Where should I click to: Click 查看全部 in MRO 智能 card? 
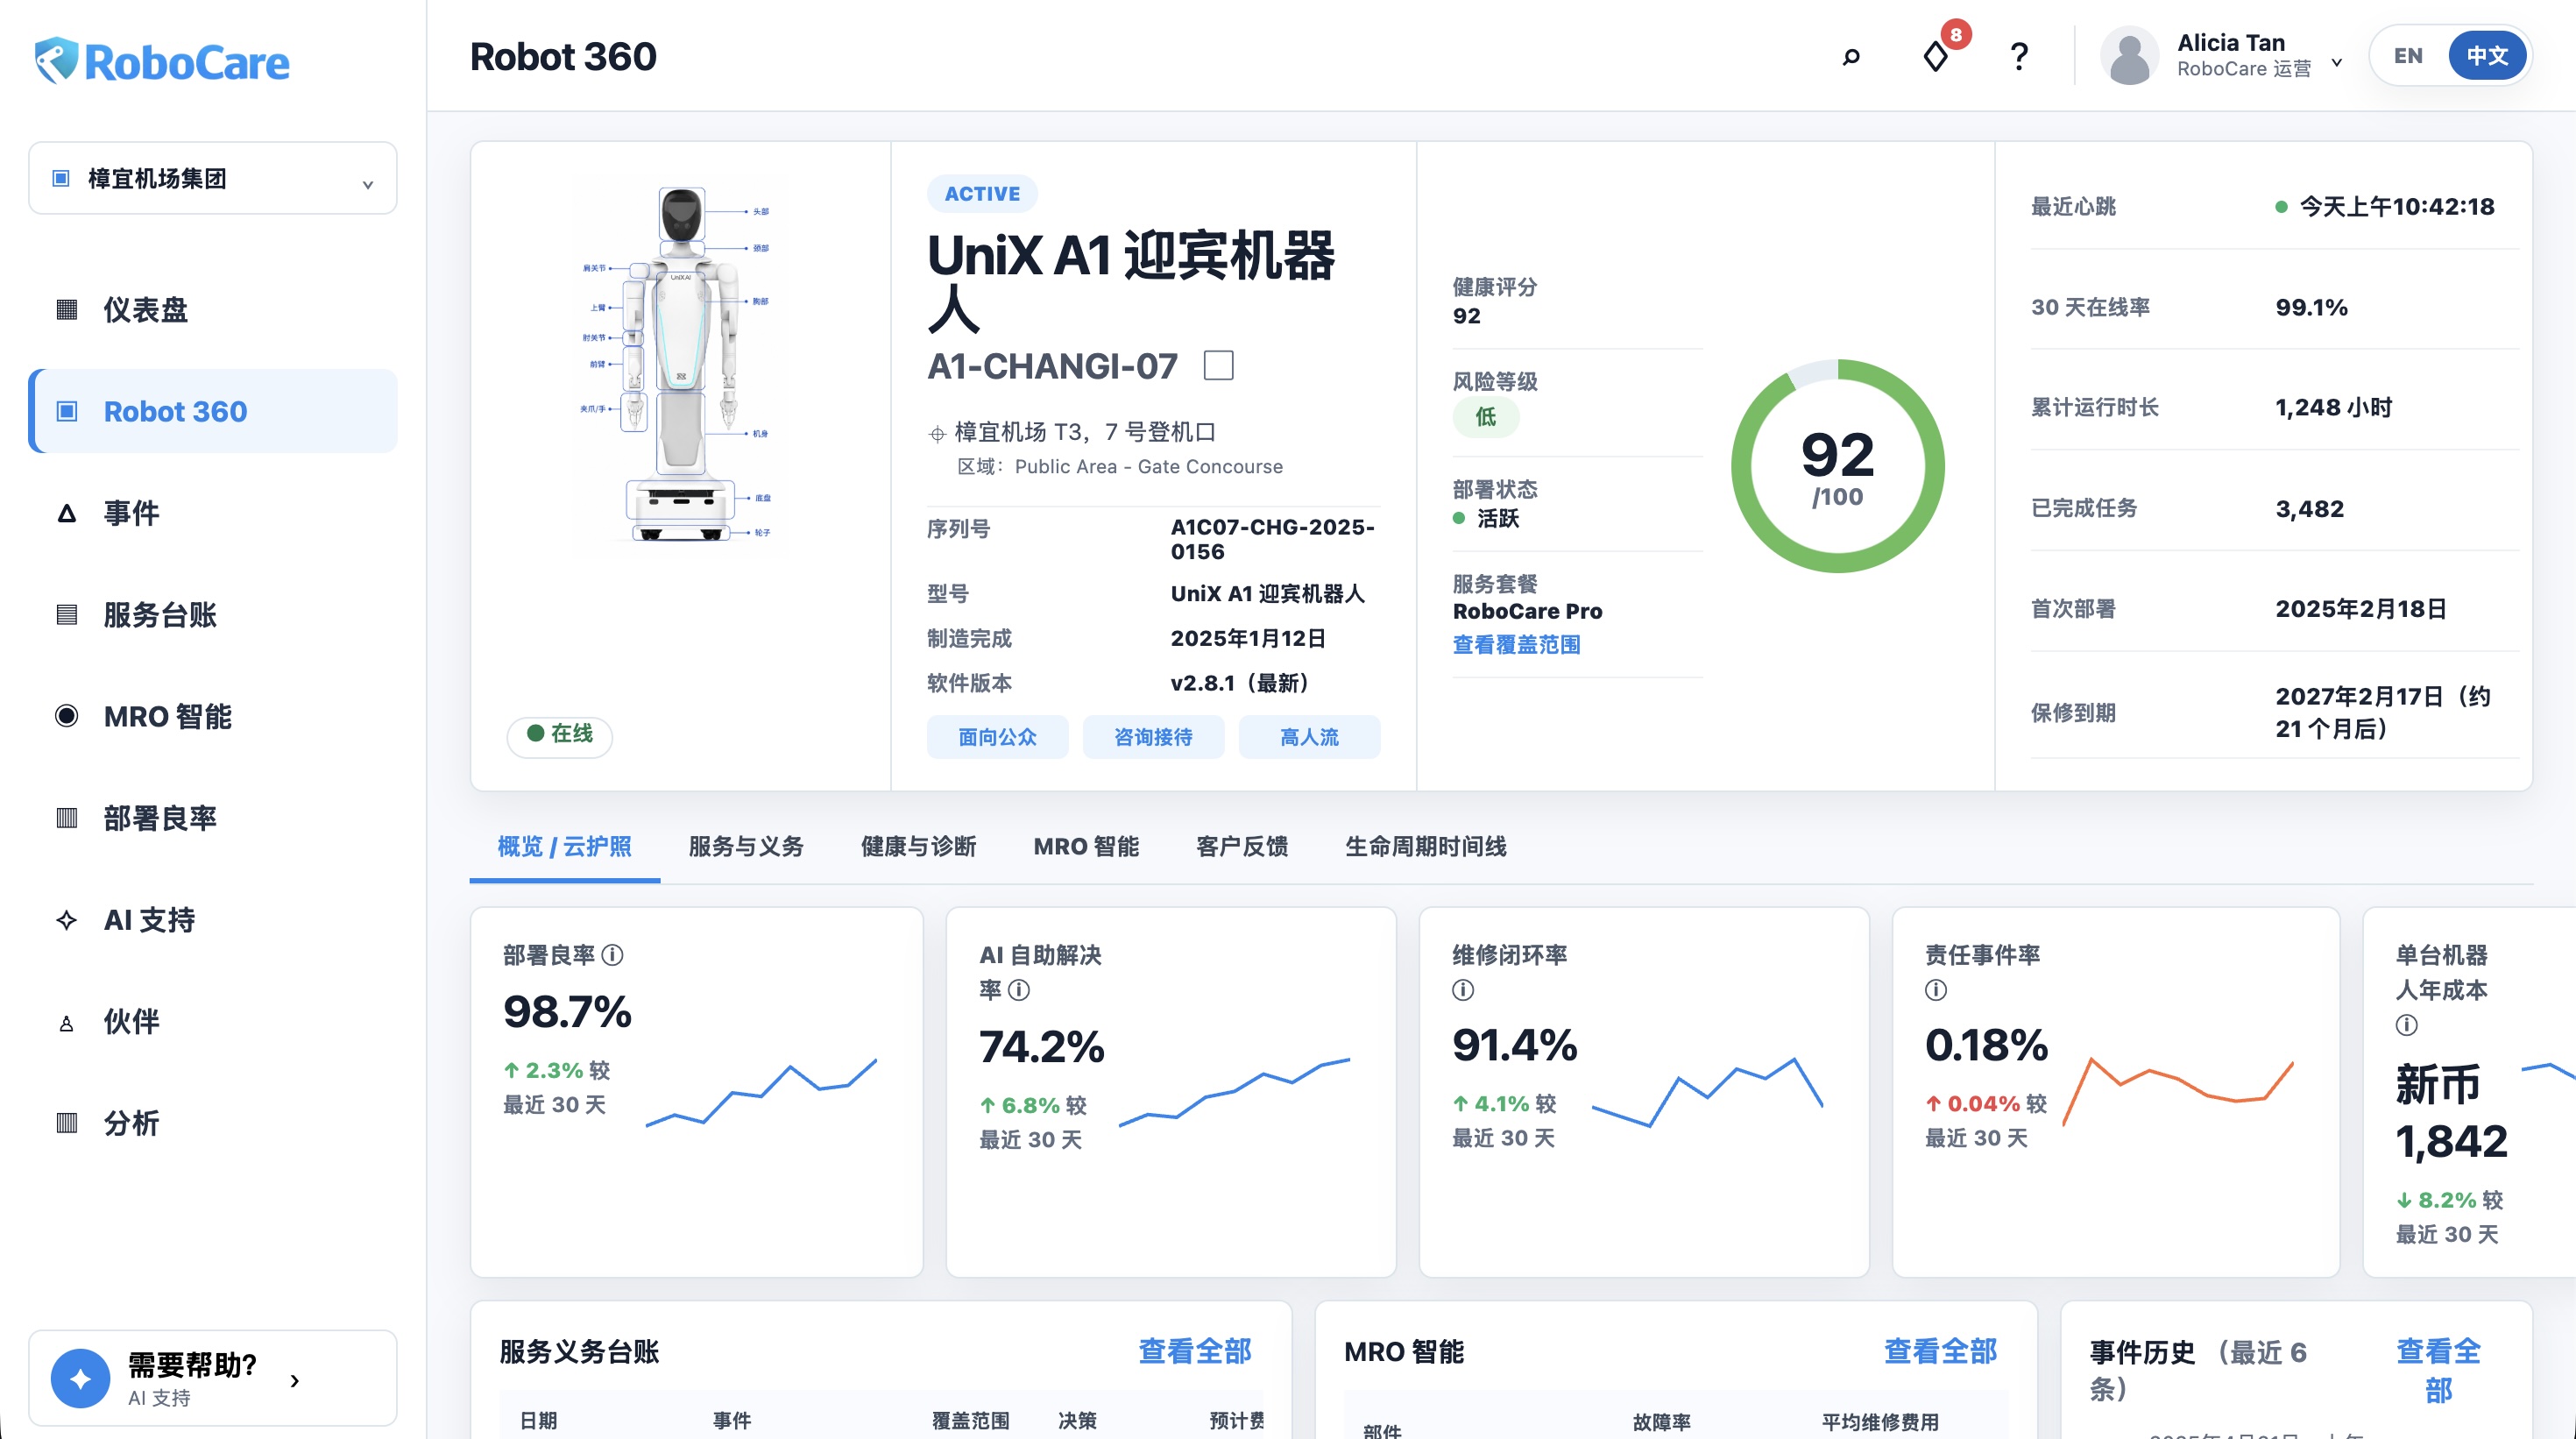[x=1940, y=1351]
